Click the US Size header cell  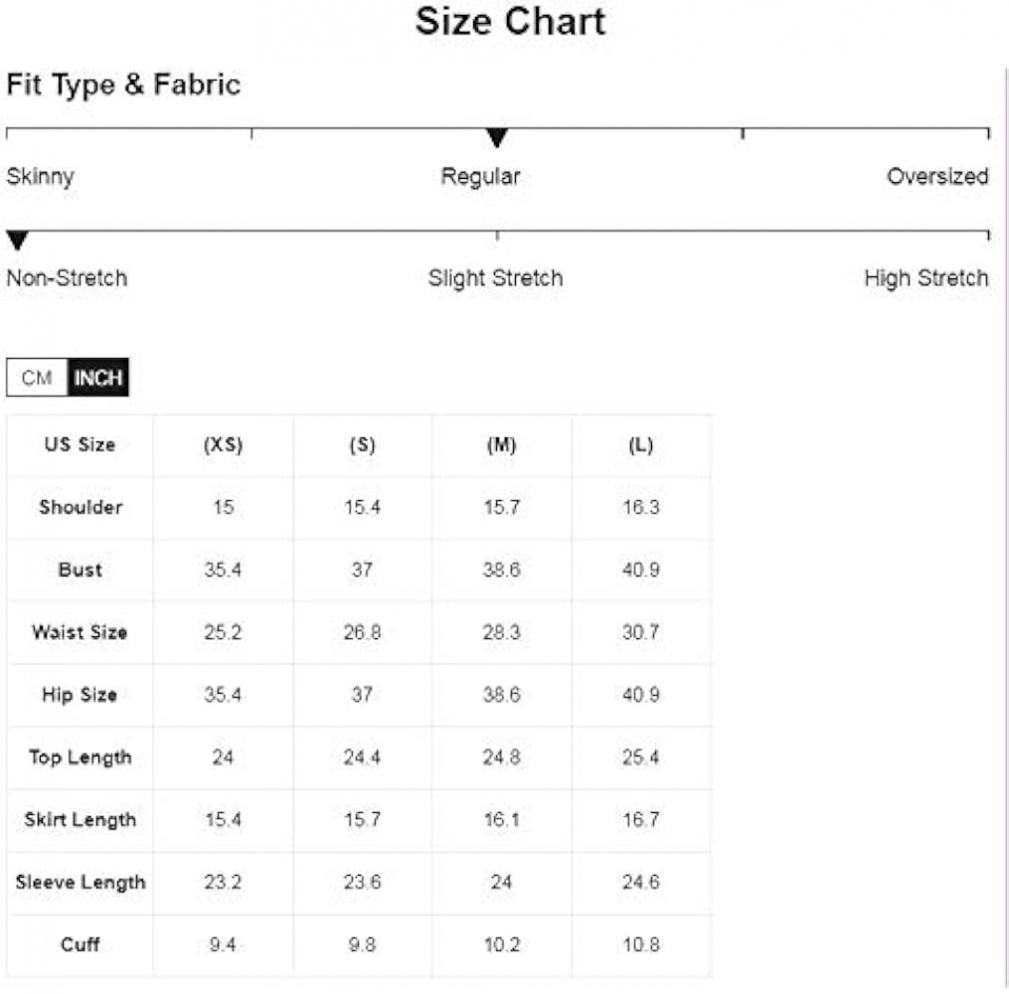click(80, 445)
